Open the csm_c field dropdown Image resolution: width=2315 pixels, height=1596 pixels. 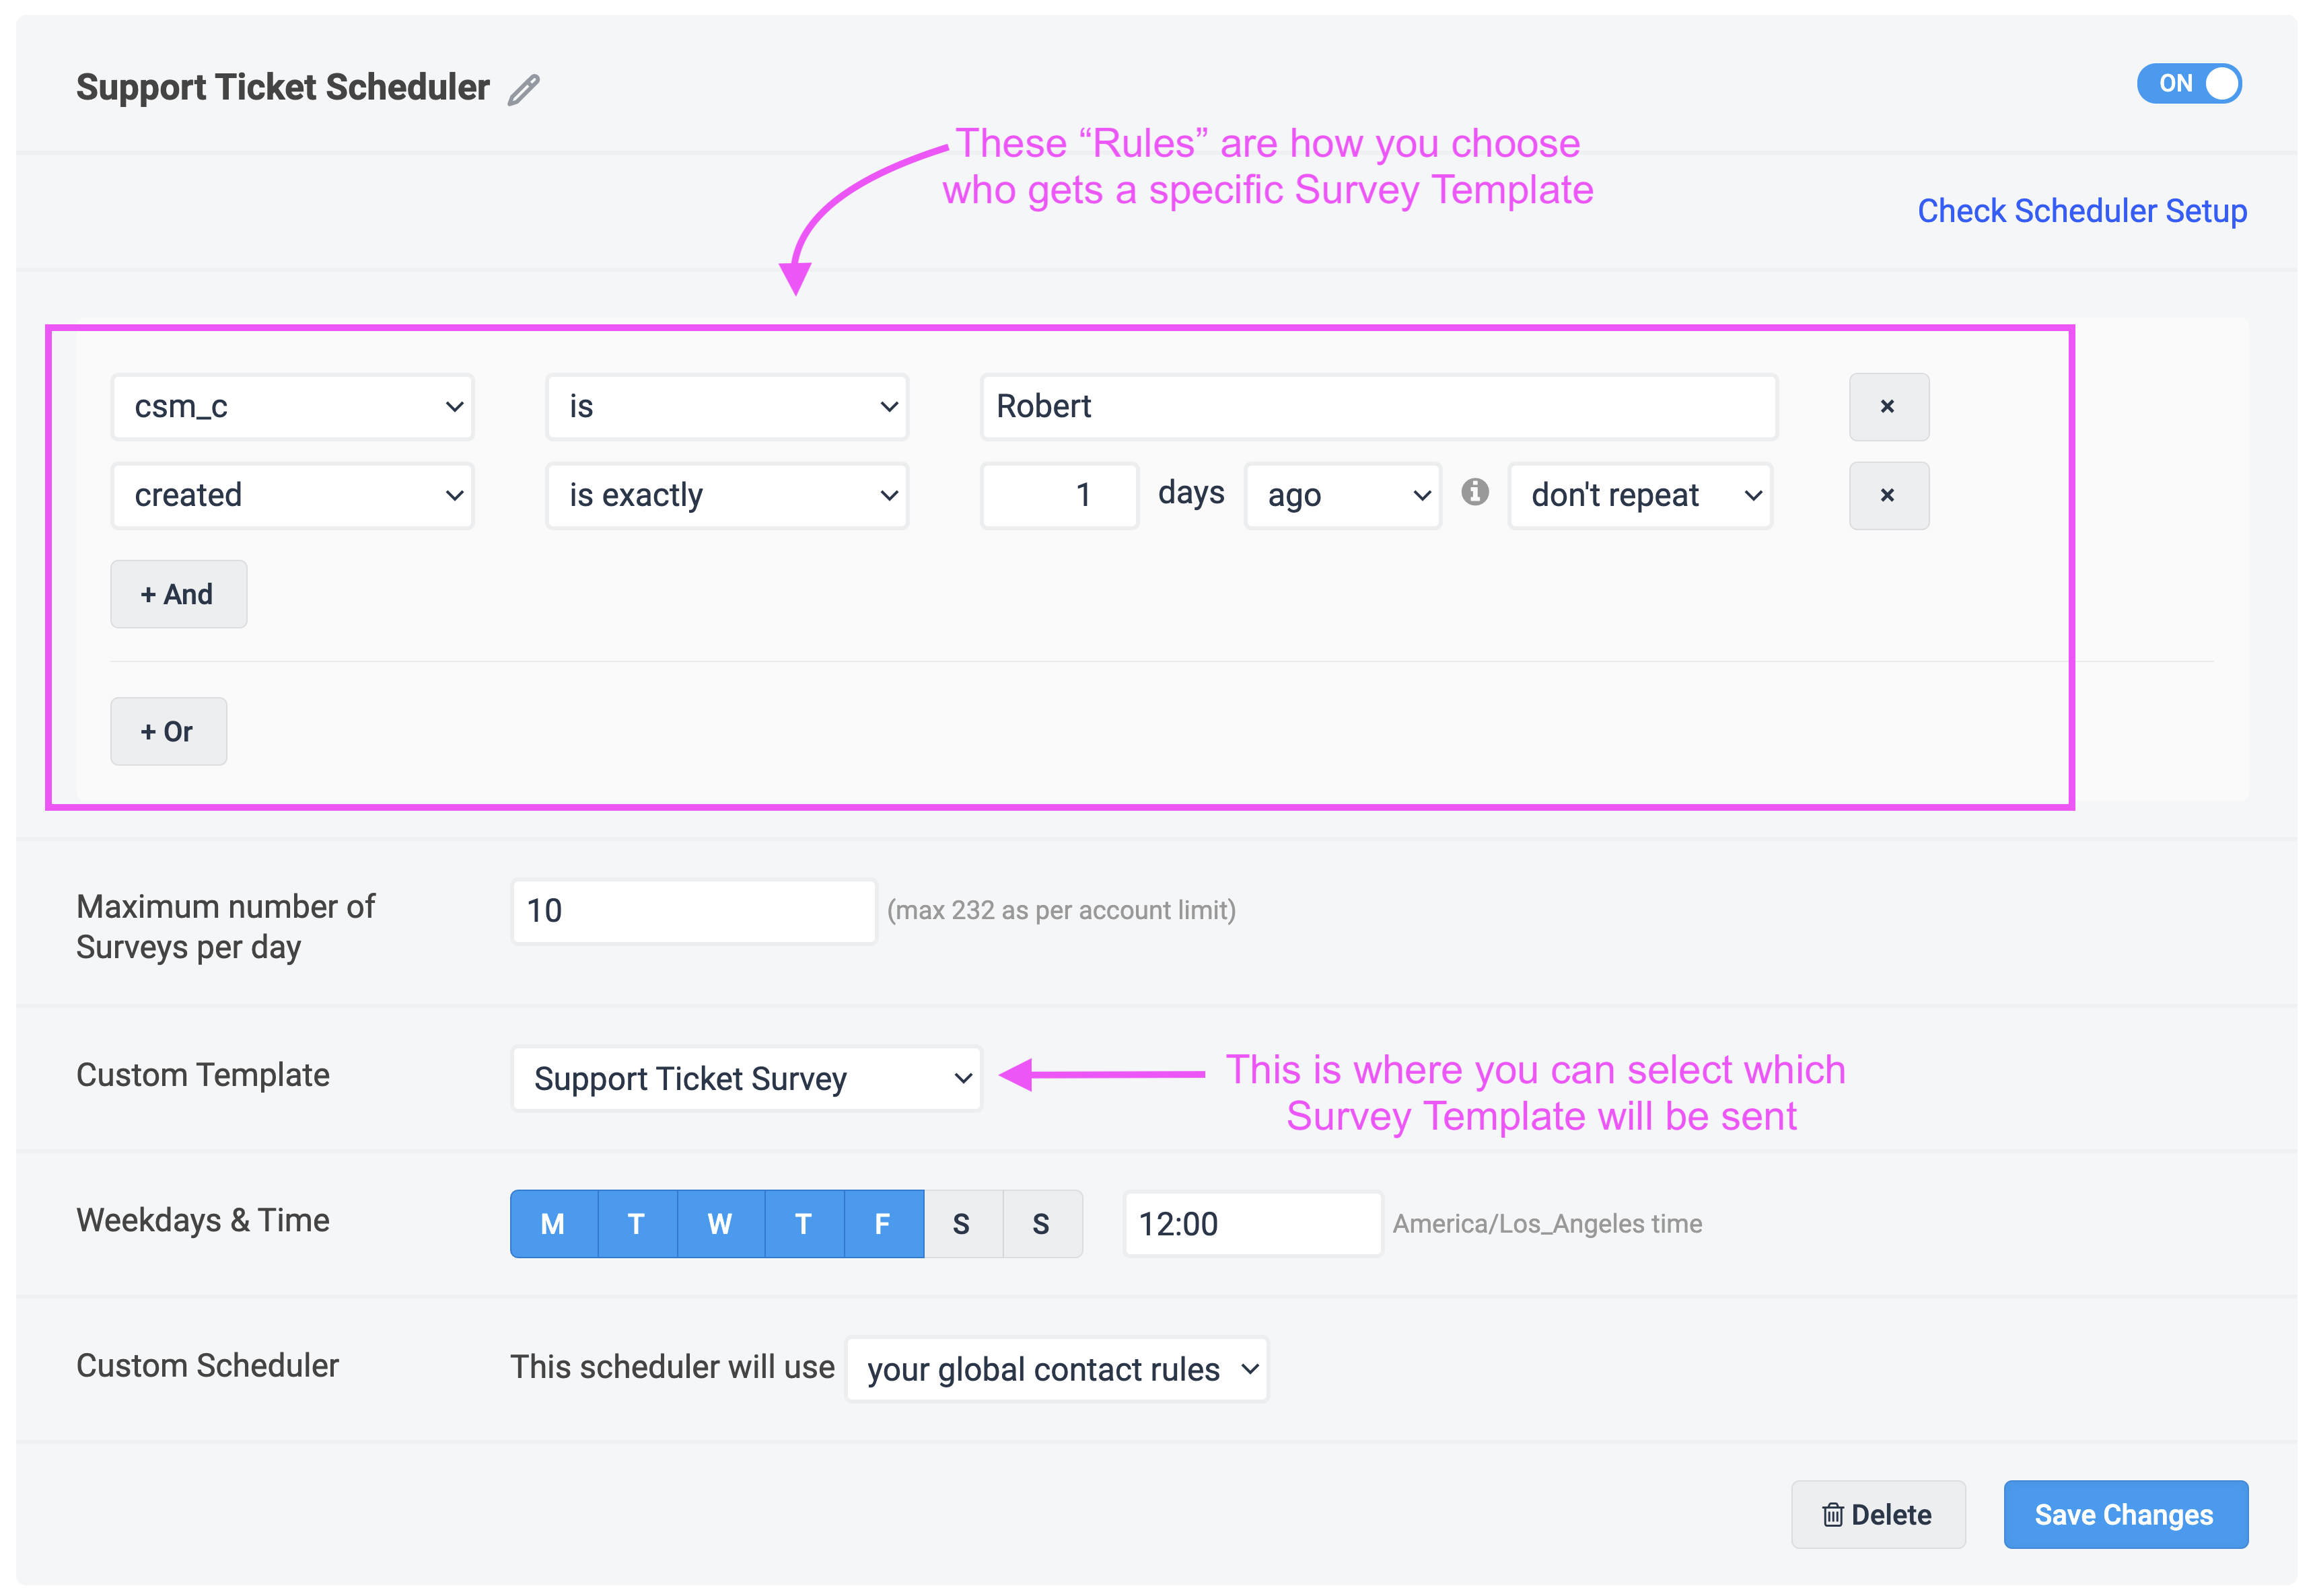pyautogui.click(x=292, y=407)
